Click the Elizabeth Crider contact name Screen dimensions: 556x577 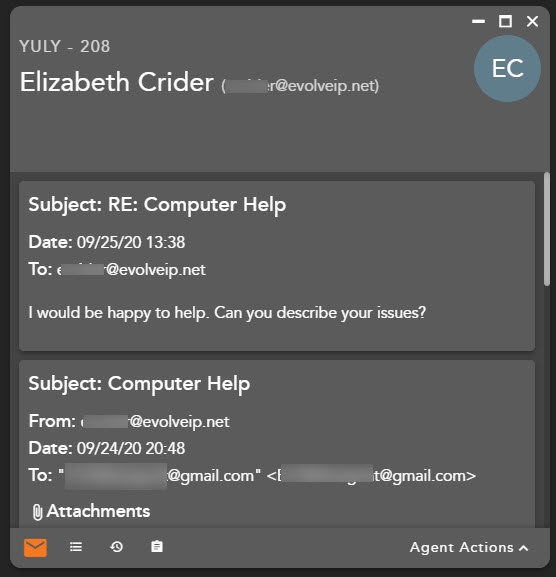pyautogui.click(x=116, y=82)
